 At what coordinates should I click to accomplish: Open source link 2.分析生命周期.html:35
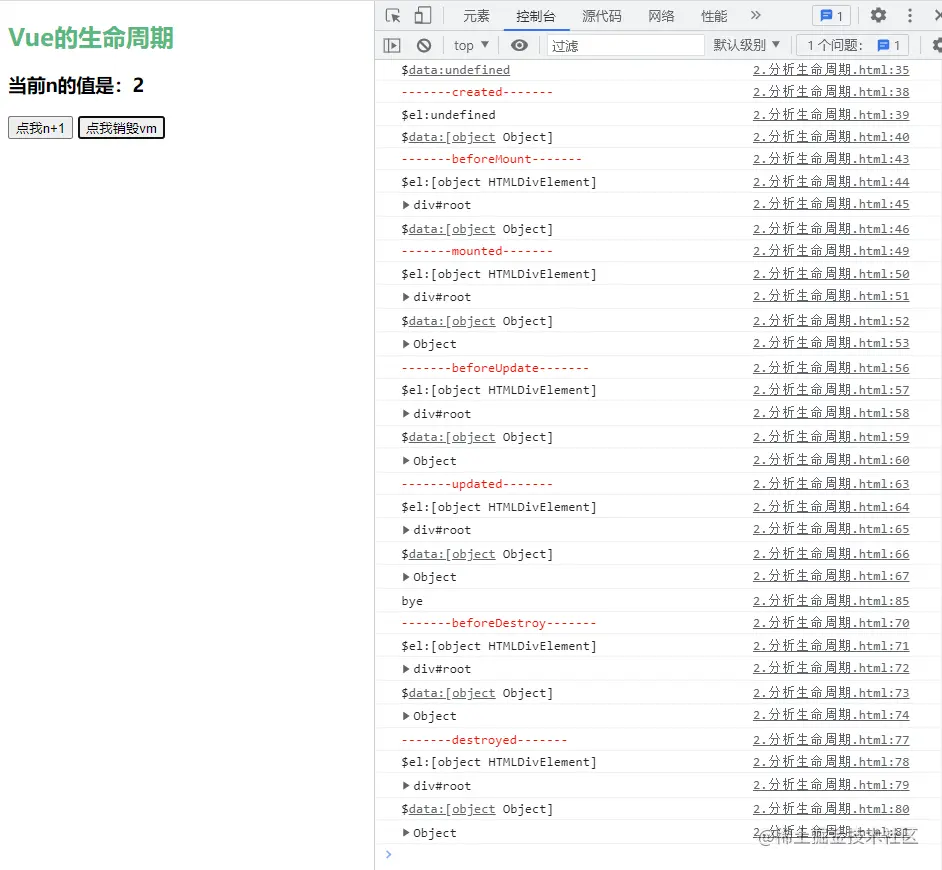(831, 70)
